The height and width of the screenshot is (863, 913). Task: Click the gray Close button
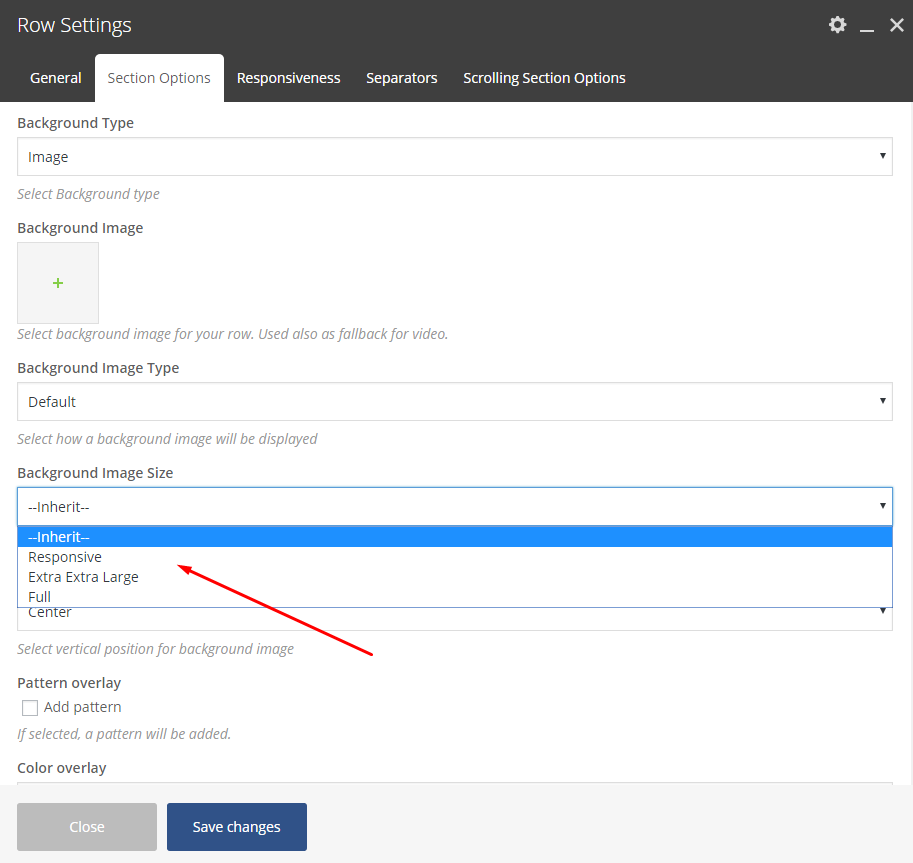tap(87, 827)
